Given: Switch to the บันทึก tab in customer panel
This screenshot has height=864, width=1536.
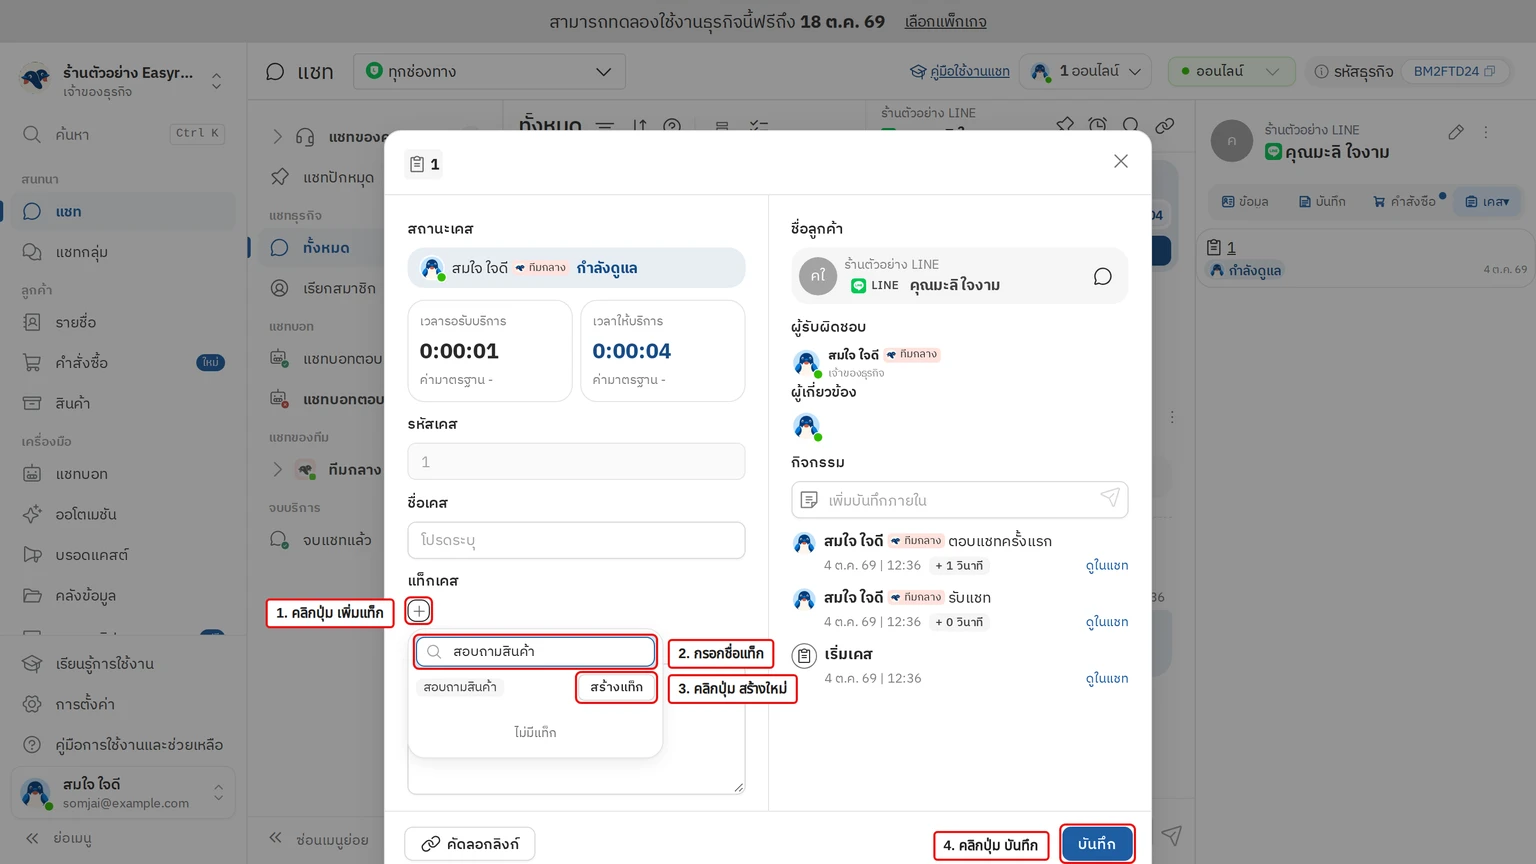Looking at the screenshot, I should [x=1322, y=201].
